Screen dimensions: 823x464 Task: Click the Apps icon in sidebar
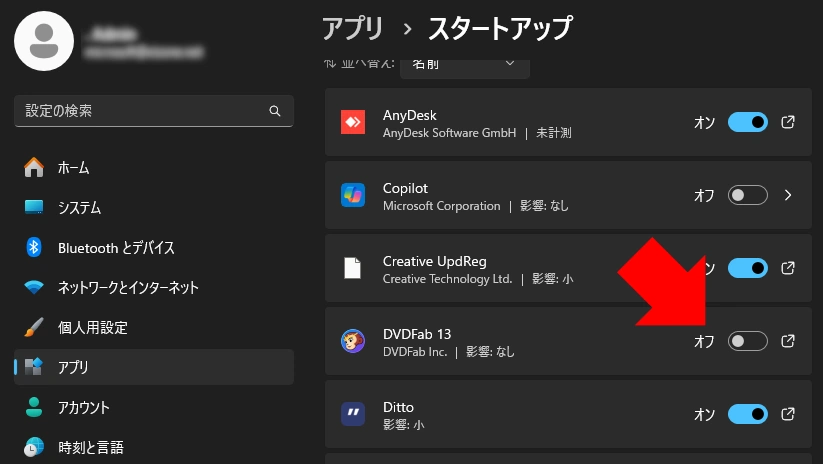coord(34,367)
